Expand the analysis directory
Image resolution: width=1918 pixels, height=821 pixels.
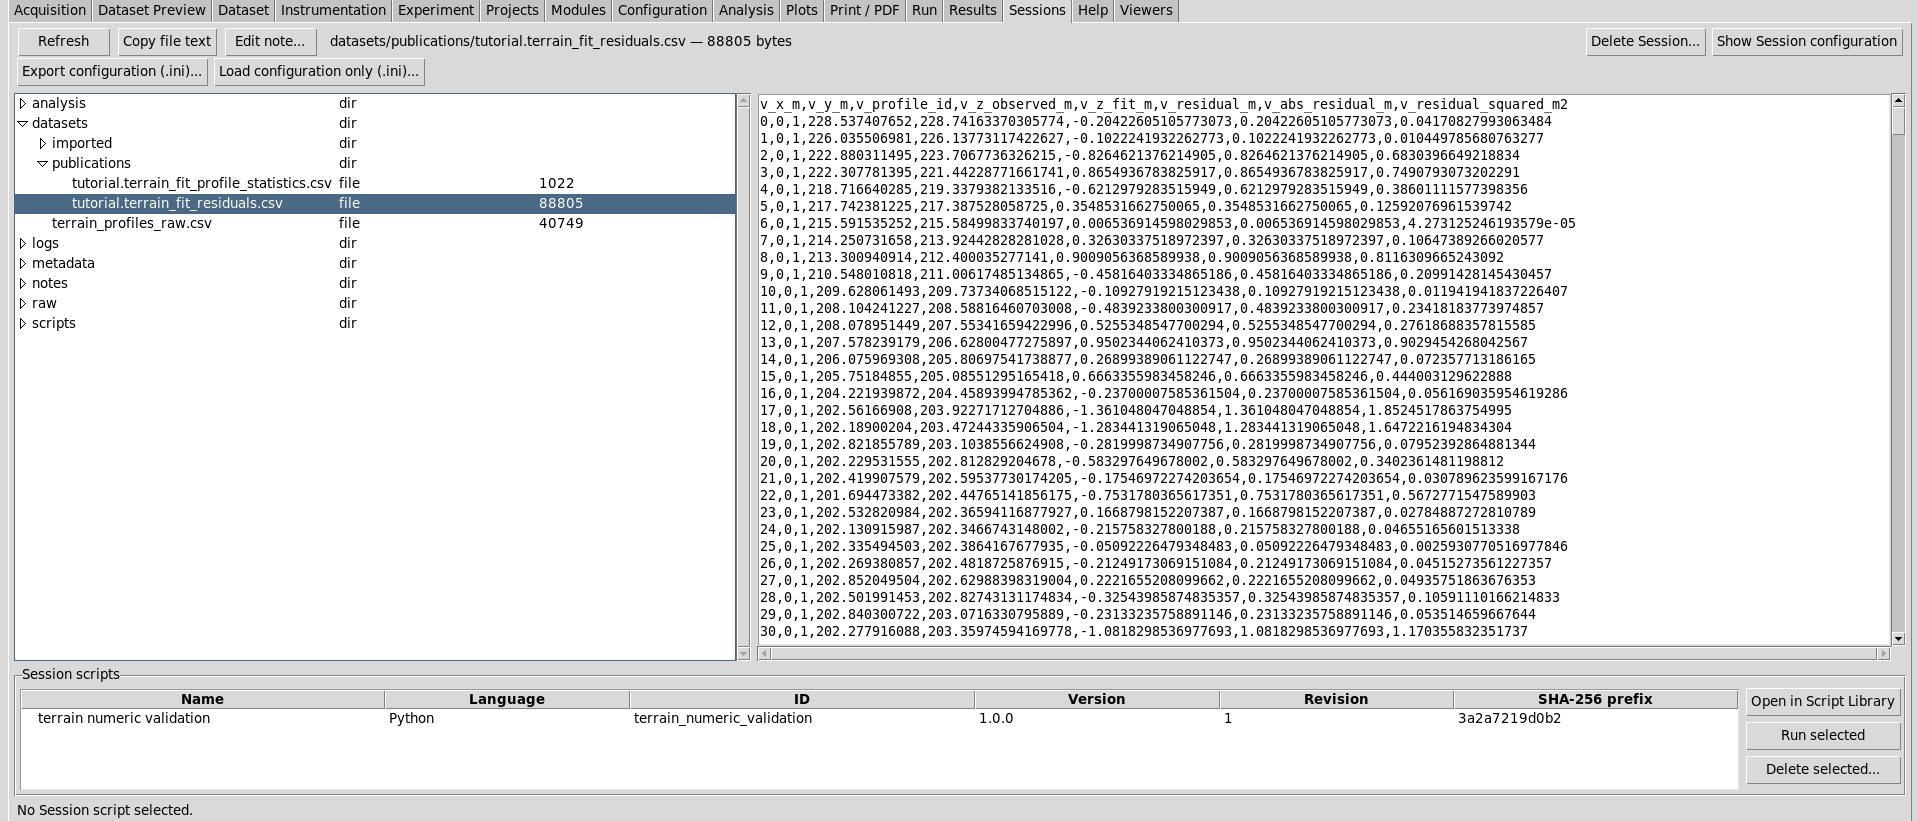point(23,103)
